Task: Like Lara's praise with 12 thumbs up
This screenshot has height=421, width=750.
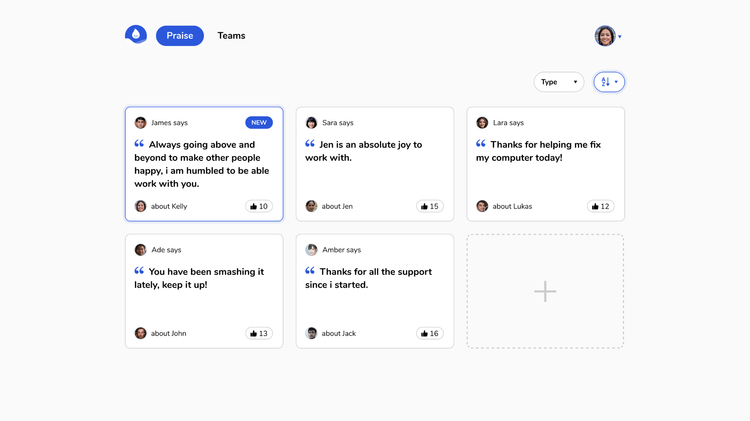Action: pyautogui.click(x=600, y=206)
